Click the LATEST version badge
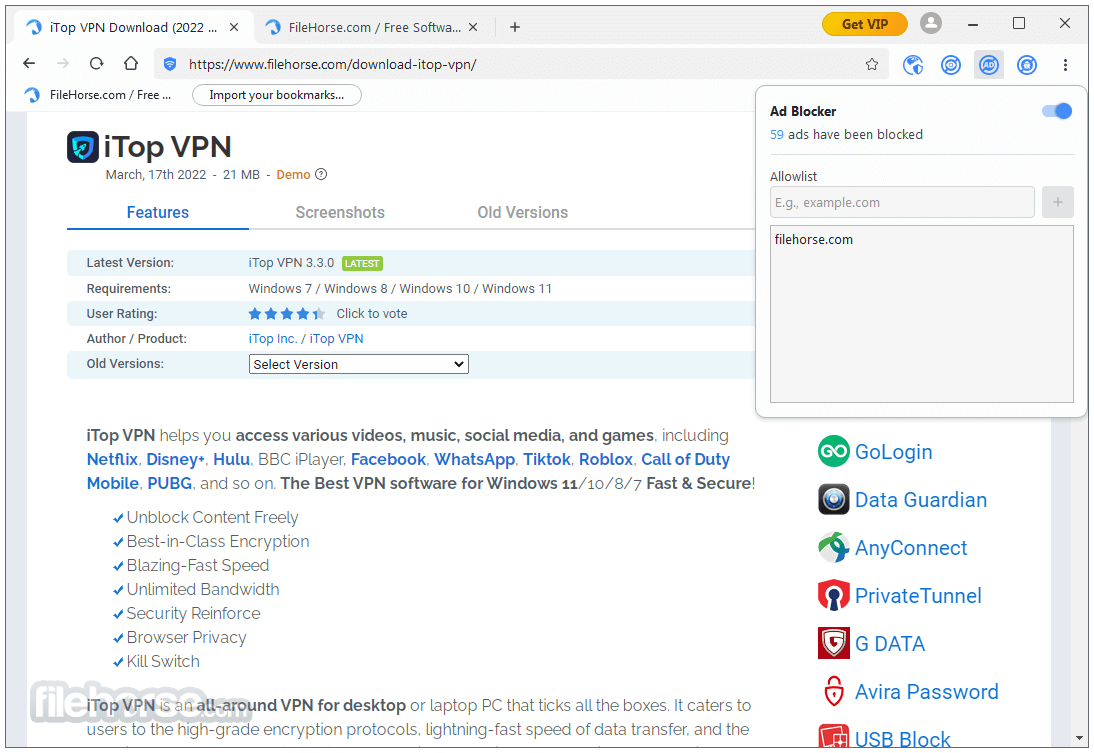The height and width of the screenshot is (753, 1094). [x=362, y=263]
